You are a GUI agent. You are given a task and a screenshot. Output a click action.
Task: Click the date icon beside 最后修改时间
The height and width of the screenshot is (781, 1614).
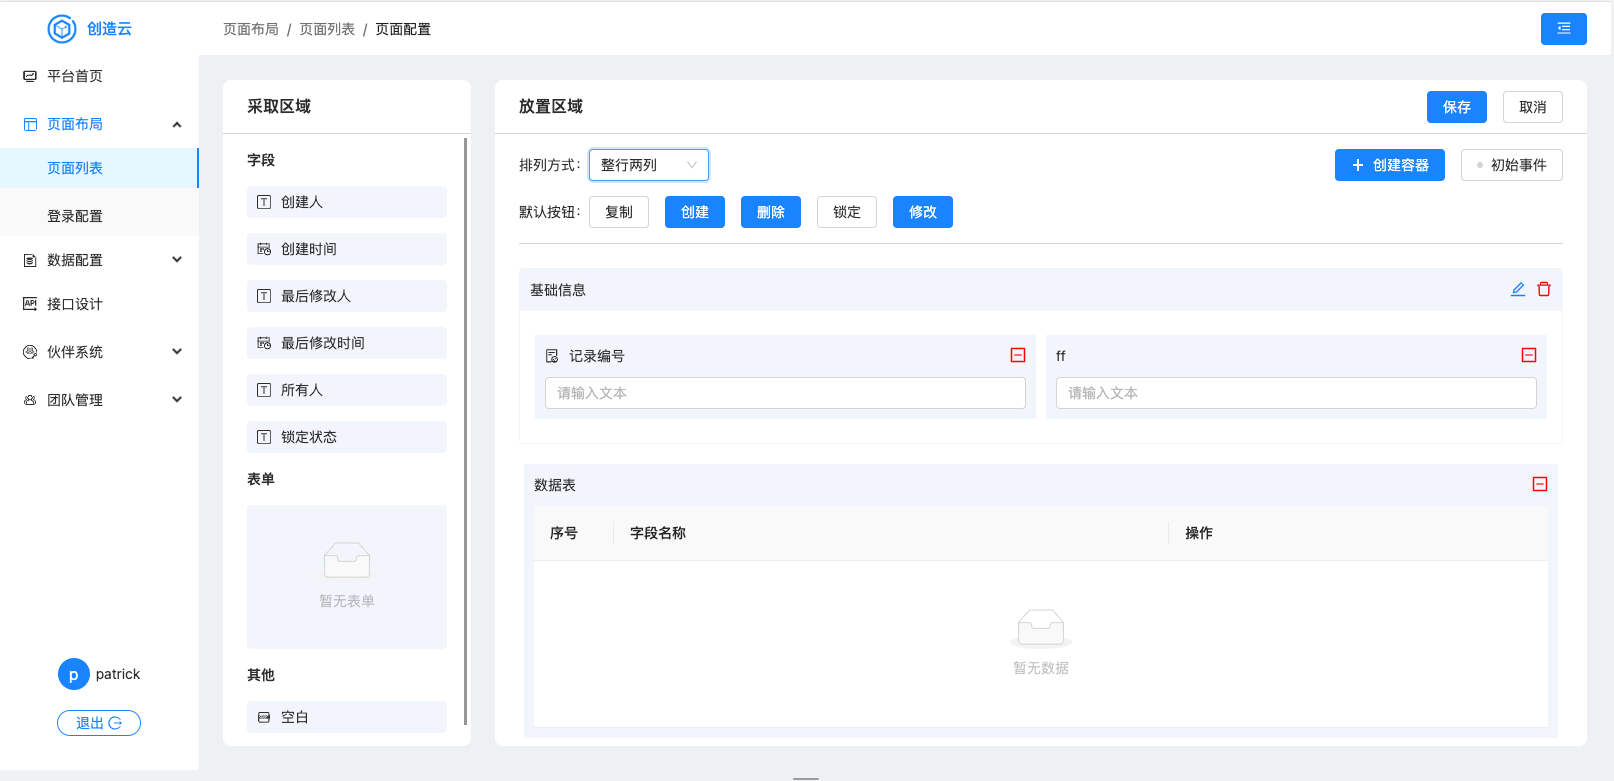coord(264,343)
